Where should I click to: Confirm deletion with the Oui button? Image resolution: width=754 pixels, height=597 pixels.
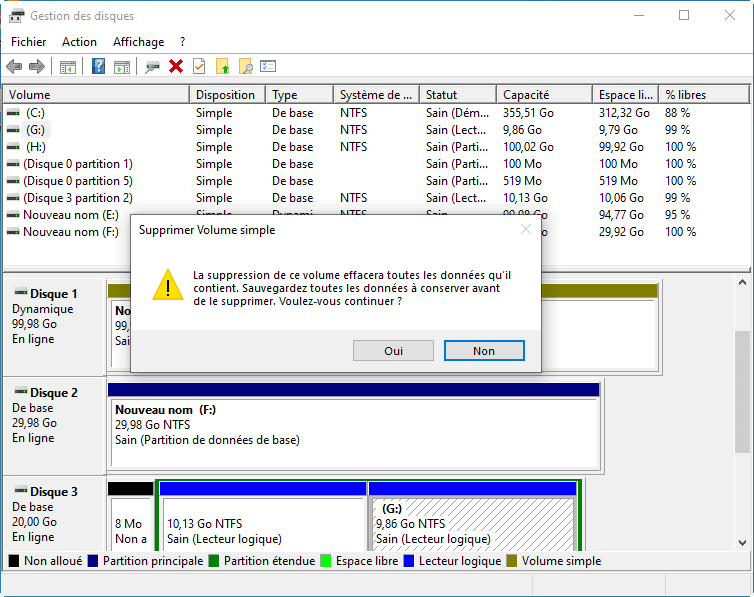point(393,351)
